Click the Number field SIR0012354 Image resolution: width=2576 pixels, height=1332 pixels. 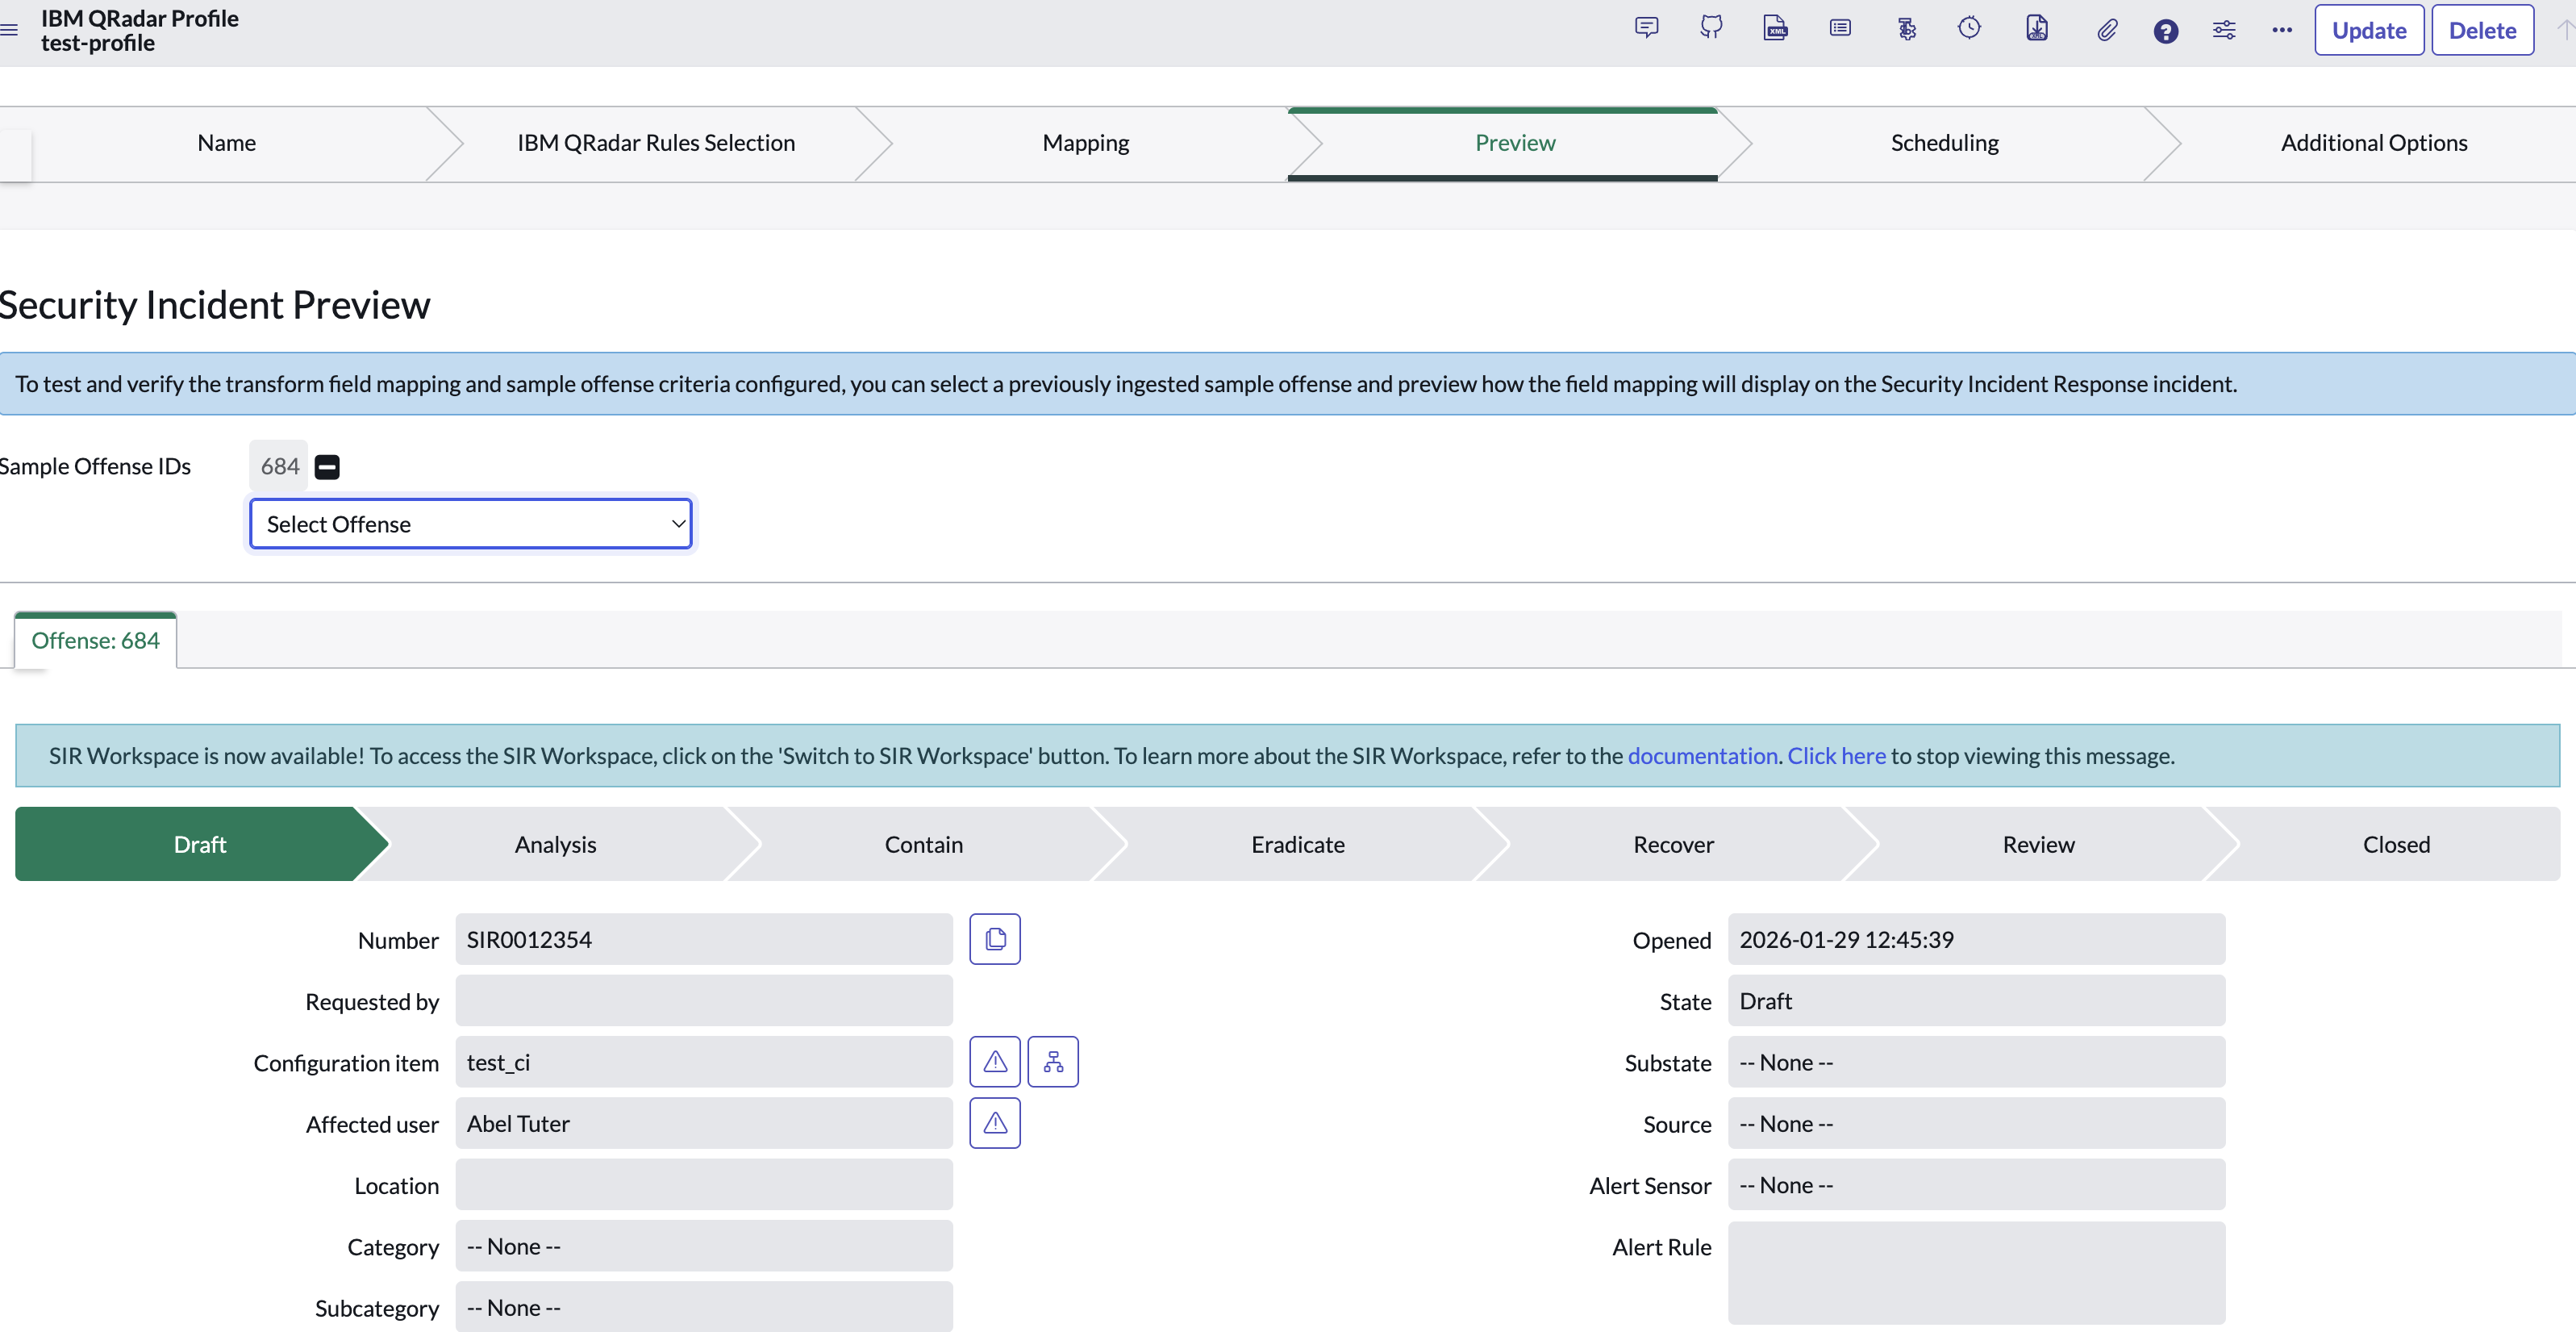click(x=704, y=939)
